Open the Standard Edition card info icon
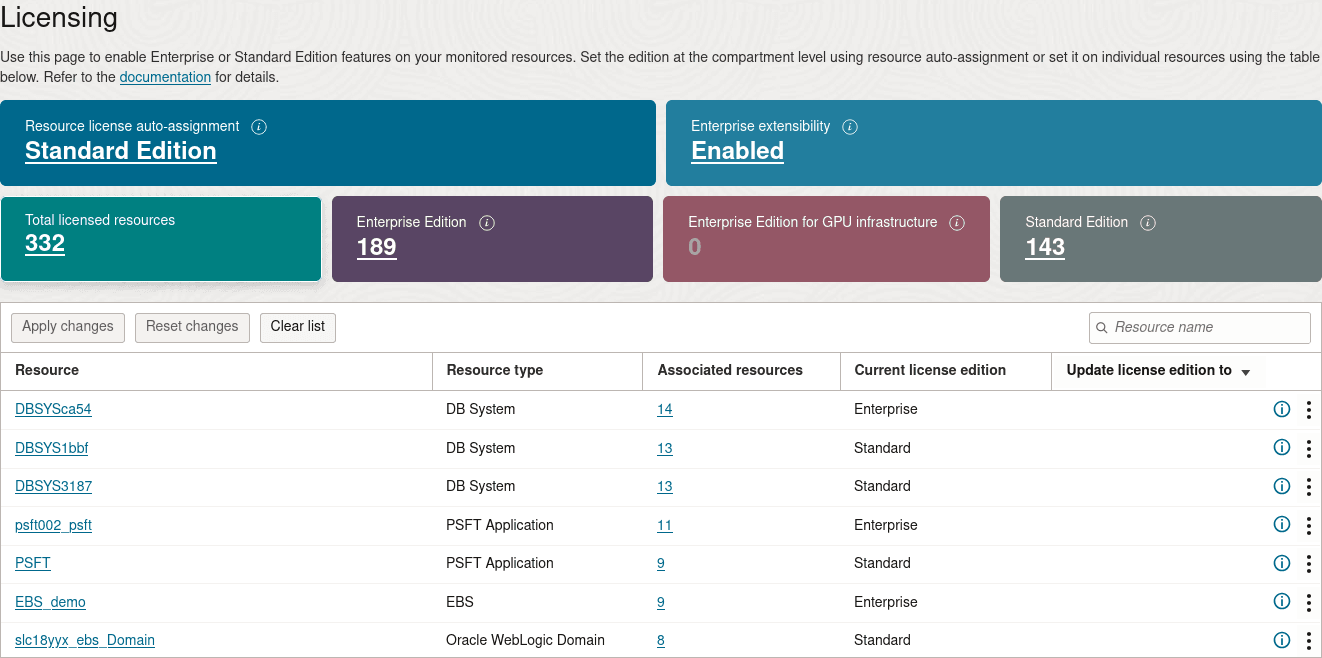This screenshot has height=658, width=1322. click(1148, 222)
